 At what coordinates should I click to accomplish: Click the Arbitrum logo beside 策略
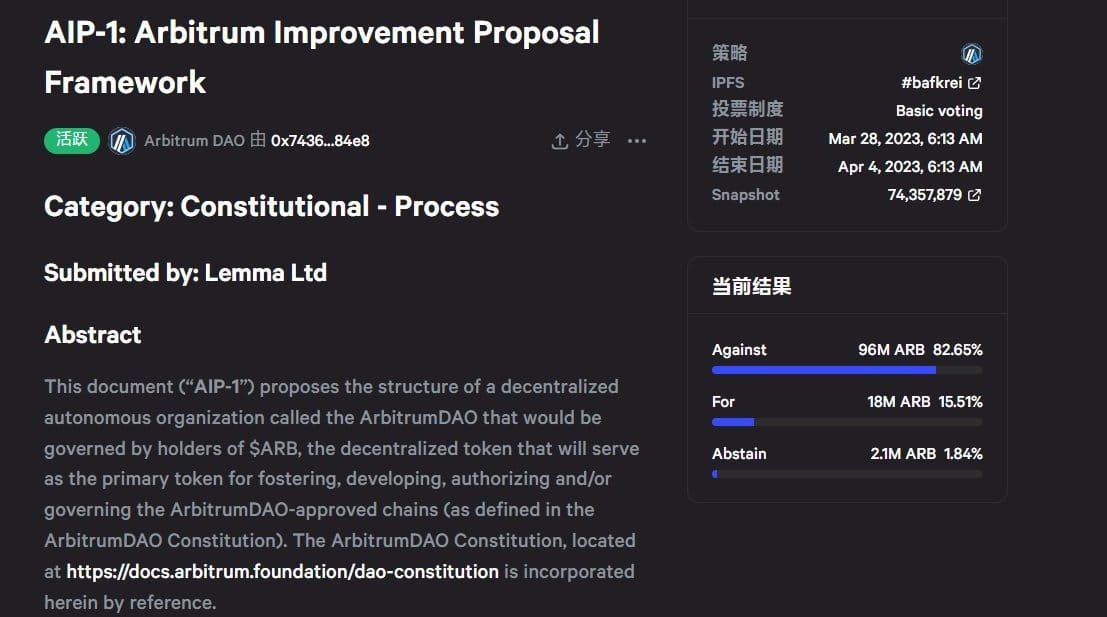971,53
